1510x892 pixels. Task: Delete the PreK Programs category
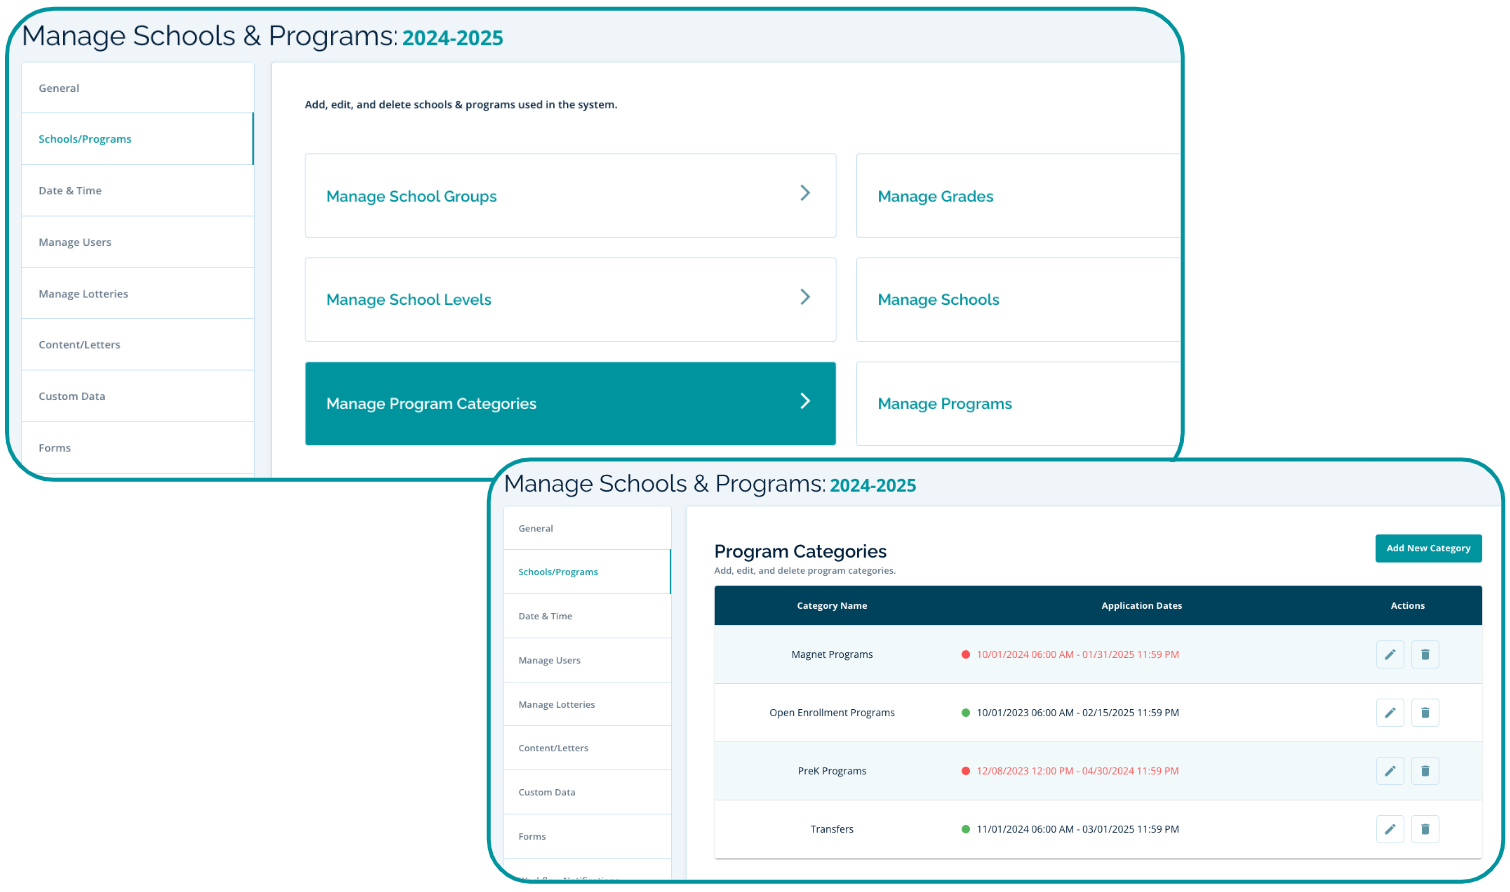(x=1425, y=771)
